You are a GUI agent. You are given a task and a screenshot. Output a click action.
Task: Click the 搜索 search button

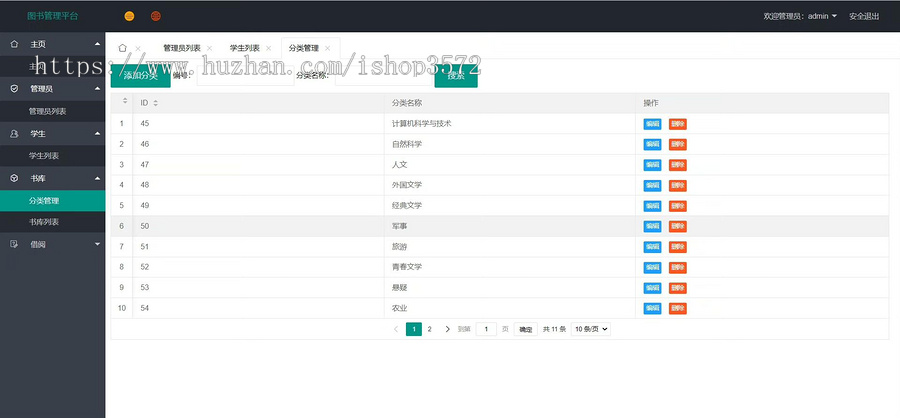(456, 75)
